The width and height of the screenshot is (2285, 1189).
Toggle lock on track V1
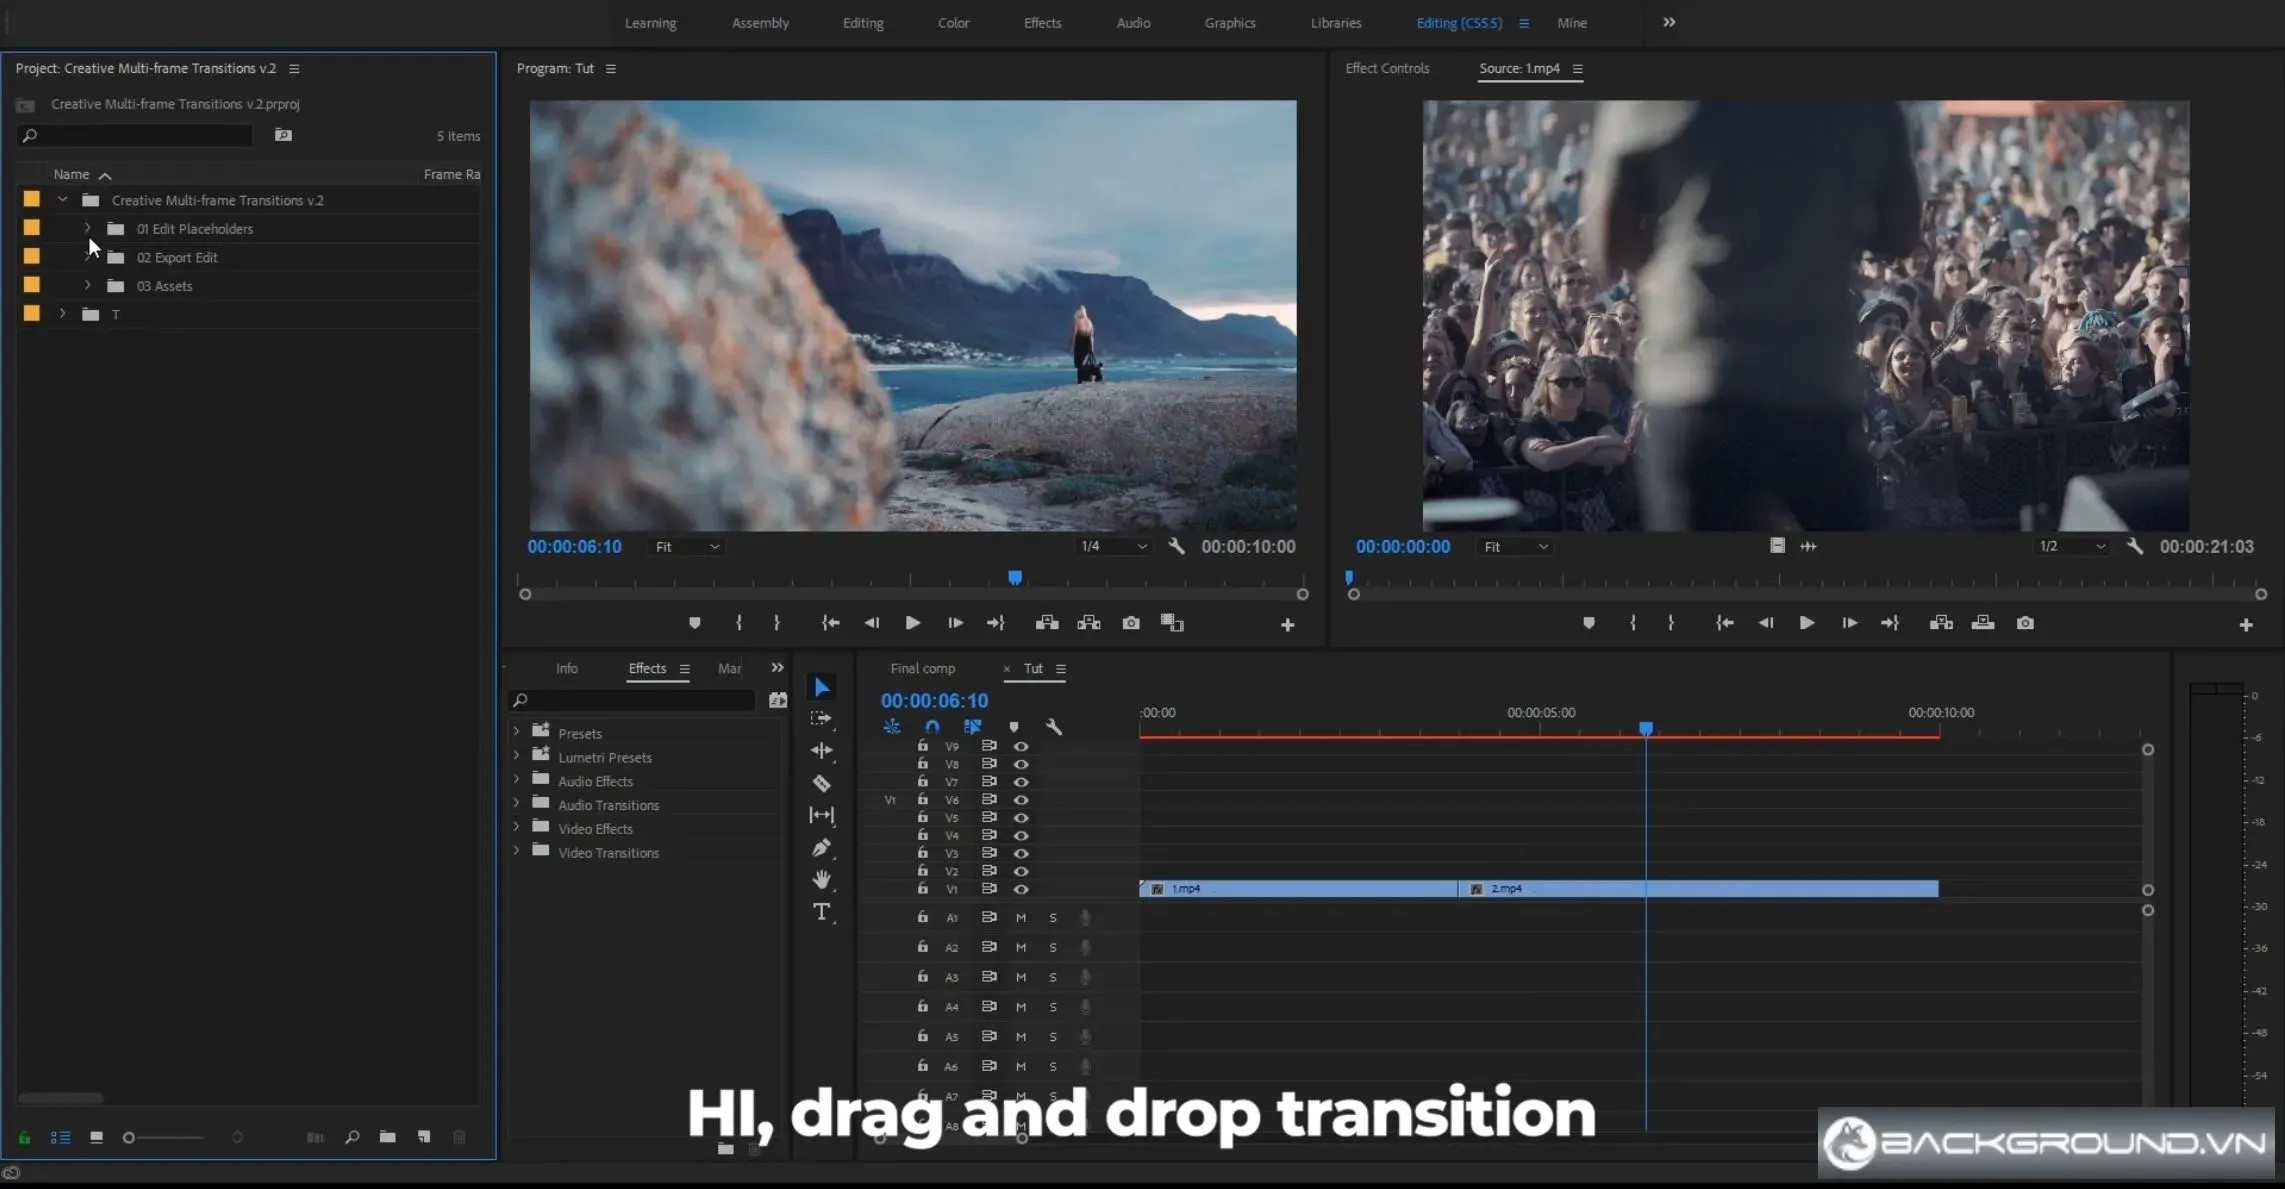922,888
